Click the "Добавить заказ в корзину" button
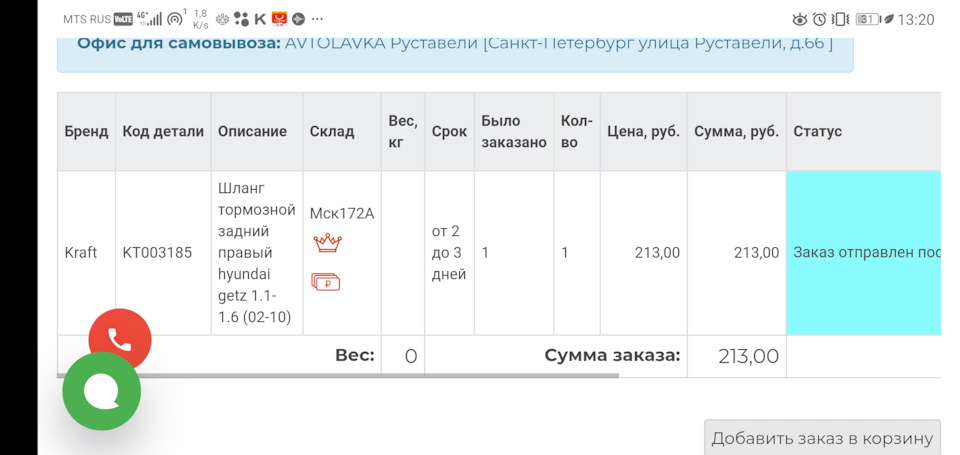 [x=822, y=438]
